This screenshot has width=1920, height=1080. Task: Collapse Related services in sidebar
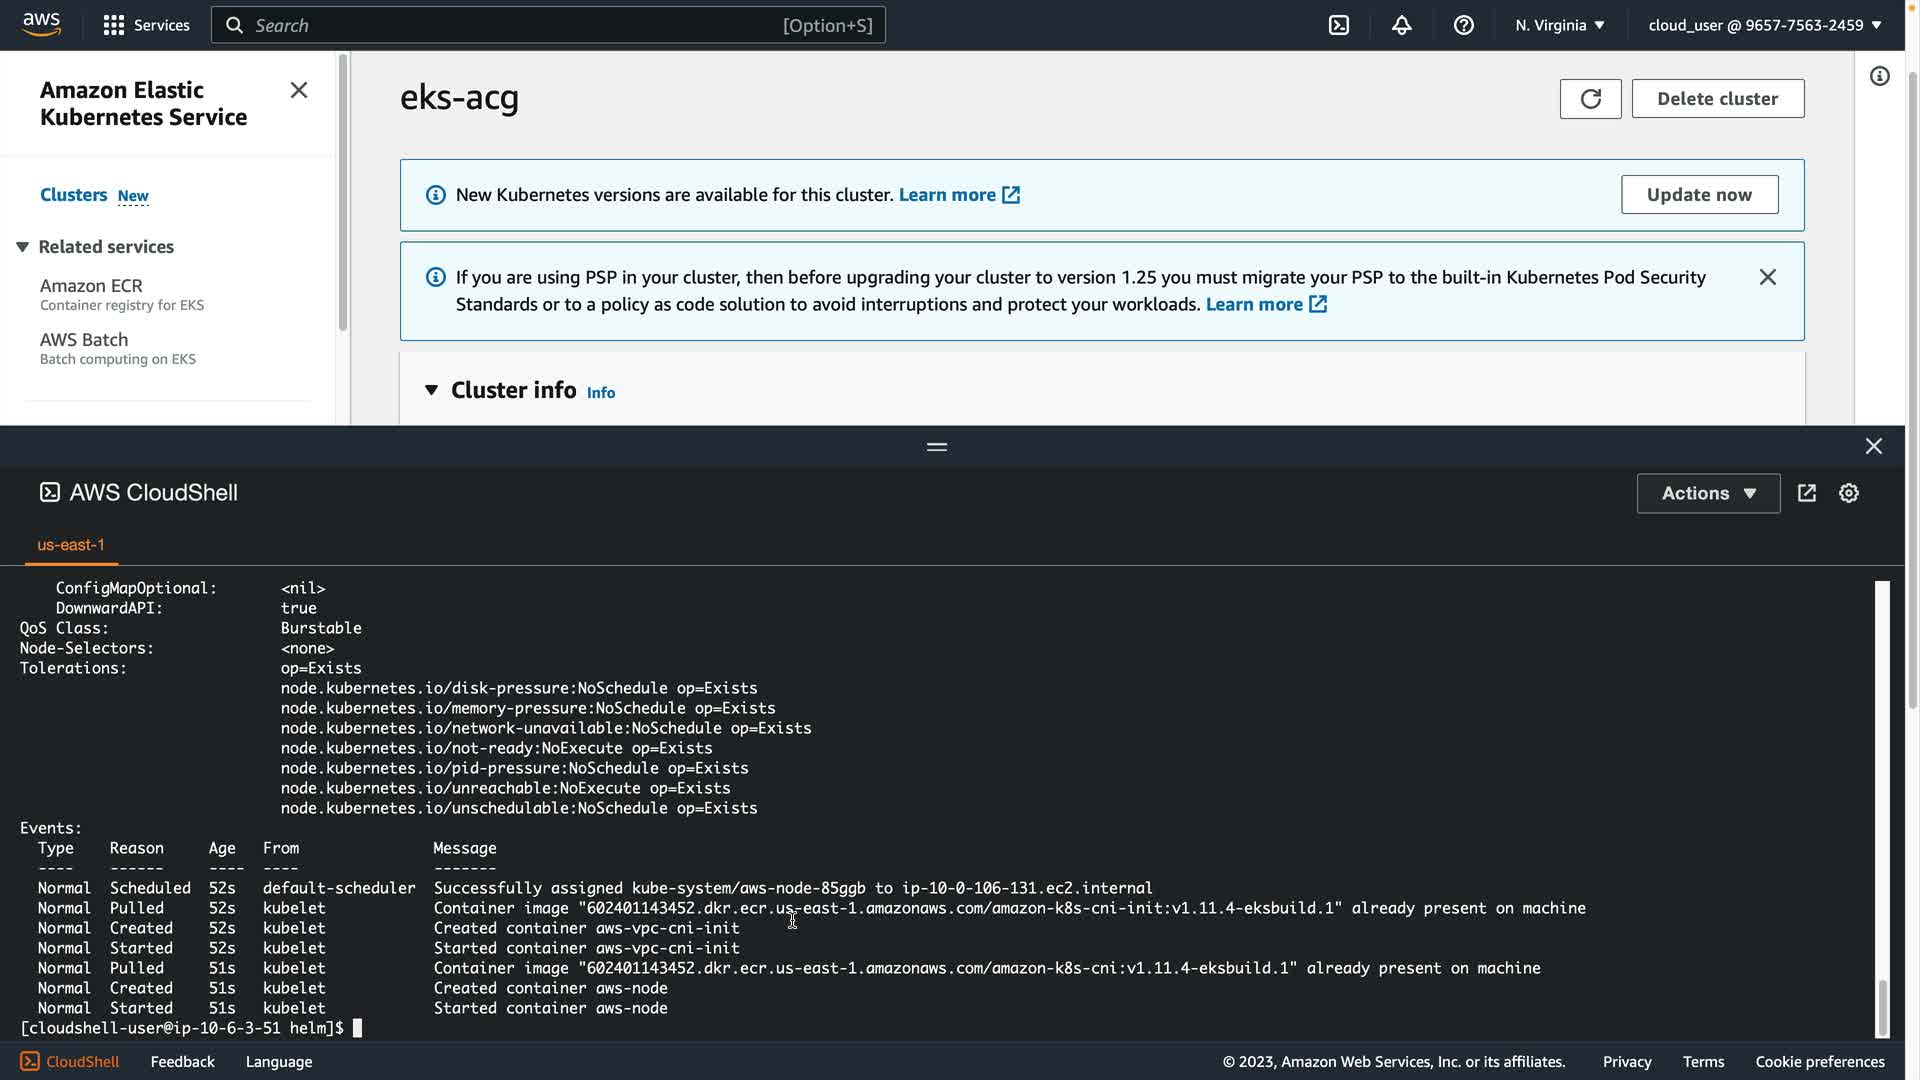22,247
